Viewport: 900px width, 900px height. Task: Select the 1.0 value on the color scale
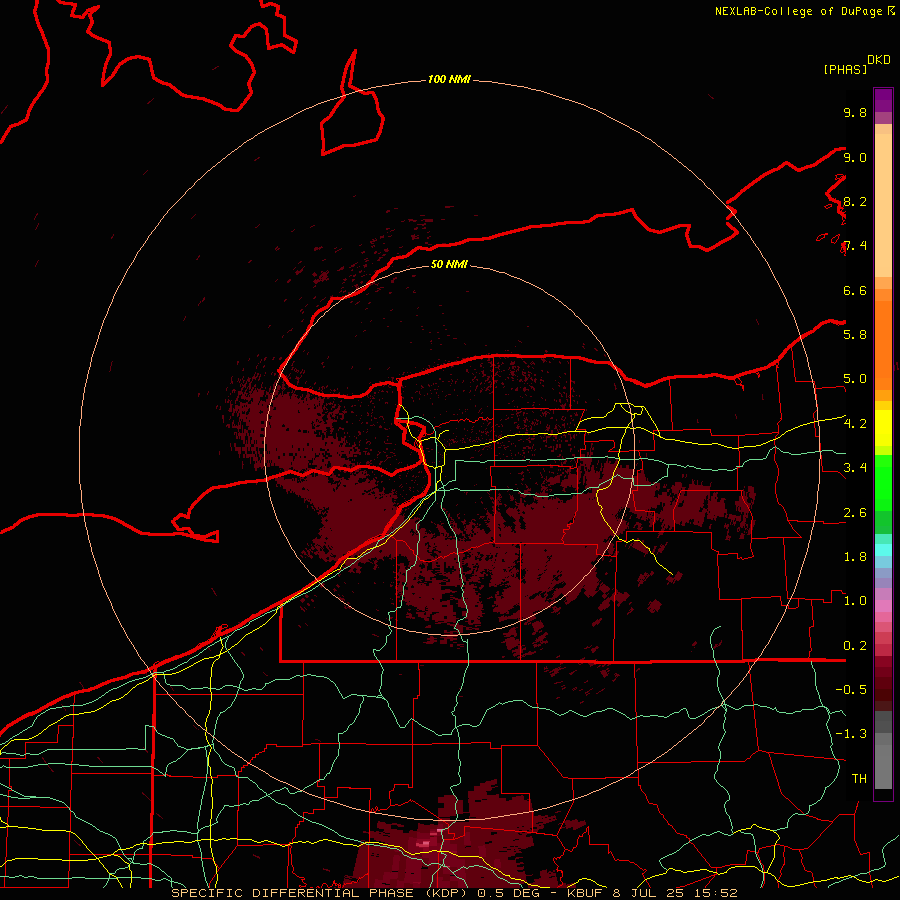coord(855,601)
